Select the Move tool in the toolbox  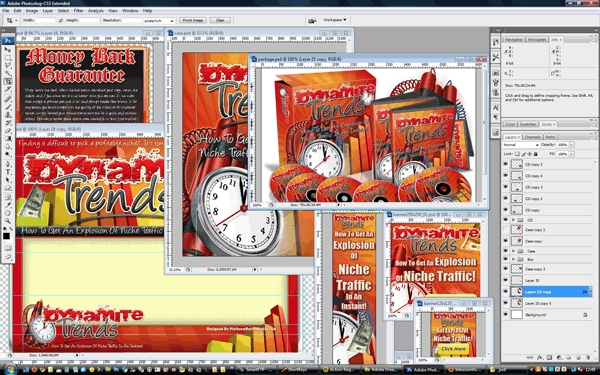(x=8, y=50)
